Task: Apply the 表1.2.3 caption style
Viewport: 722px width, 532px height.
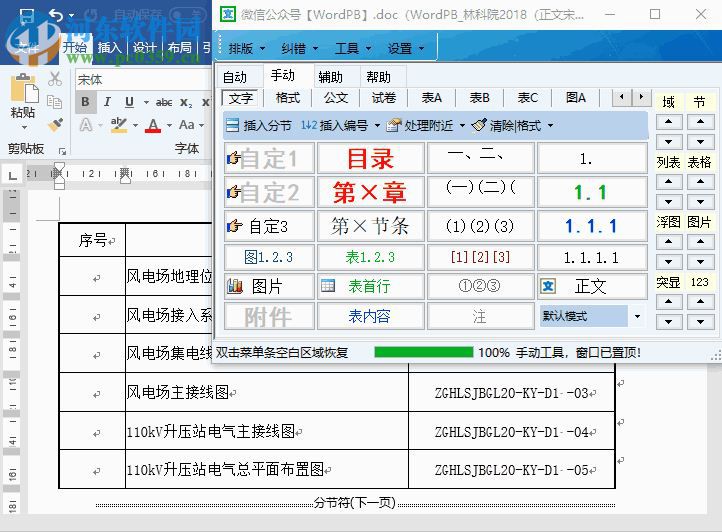Action: [x=371, y=257]
